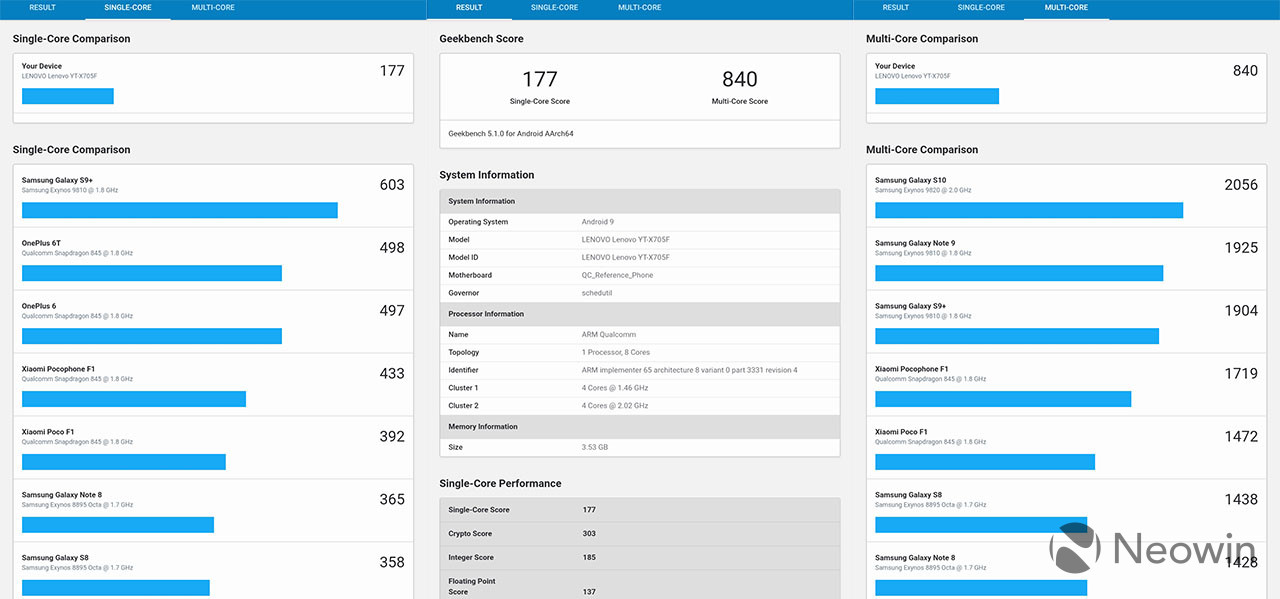Open the RESULT tab in the right panel
The width and height of the screenshot is (1280, 599).
[x=896, y=8]
